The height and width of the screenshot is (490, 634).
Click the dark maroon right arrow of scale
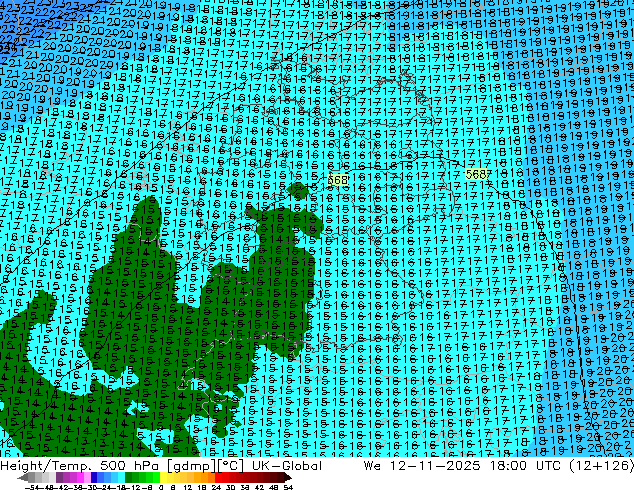pyautogui.click(x=288, y=477)
